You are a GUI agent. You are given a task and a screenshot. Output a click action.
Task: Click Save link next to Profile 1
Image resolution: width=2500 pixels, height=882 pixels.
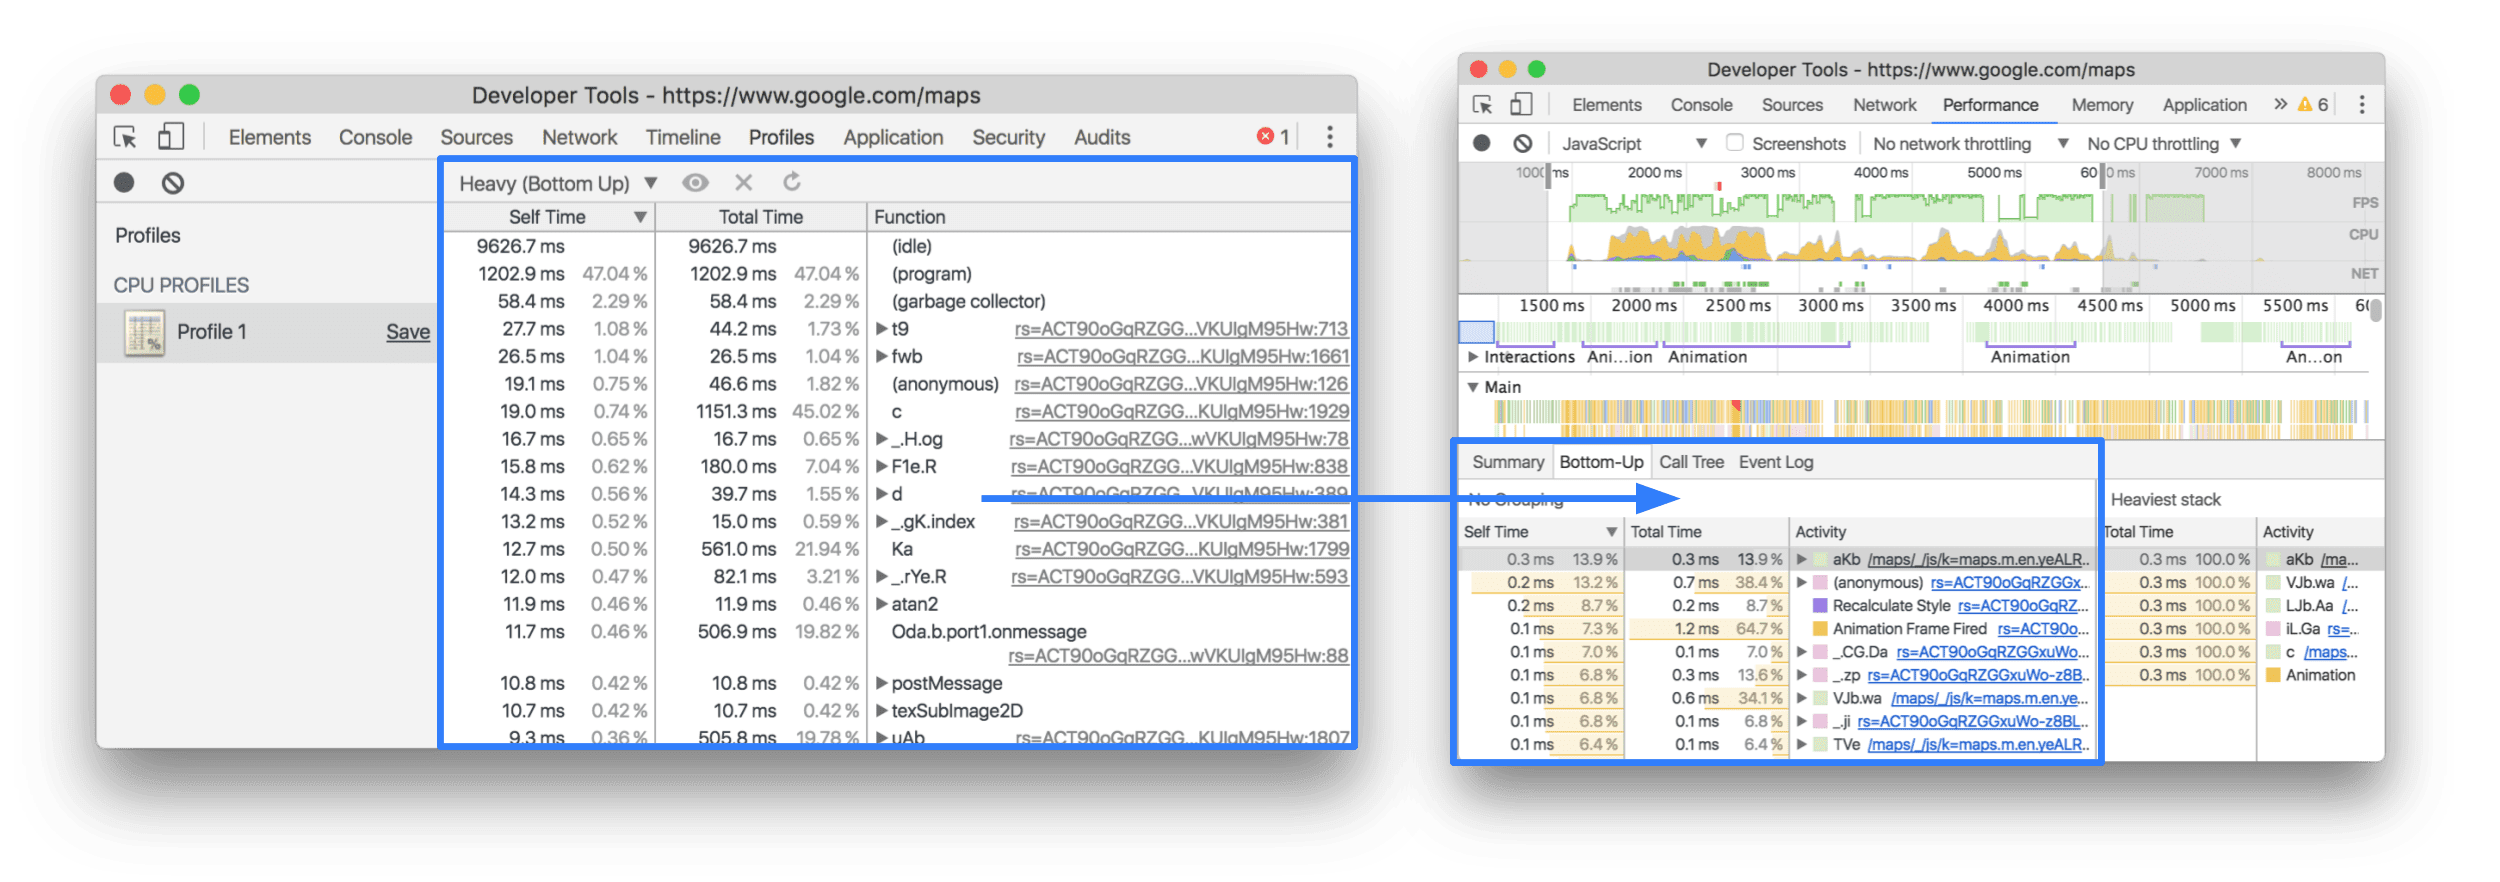(x=408, y=332)
